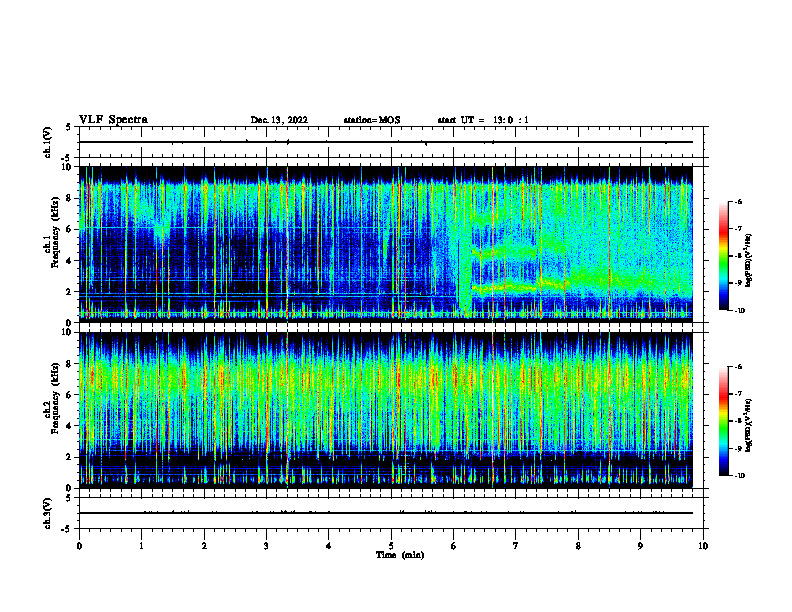Screen dimensions: 792x612
Task: Select the ch.2 color bar log(PSD) label
Action: pyautogui.click(x=749, y=425)
